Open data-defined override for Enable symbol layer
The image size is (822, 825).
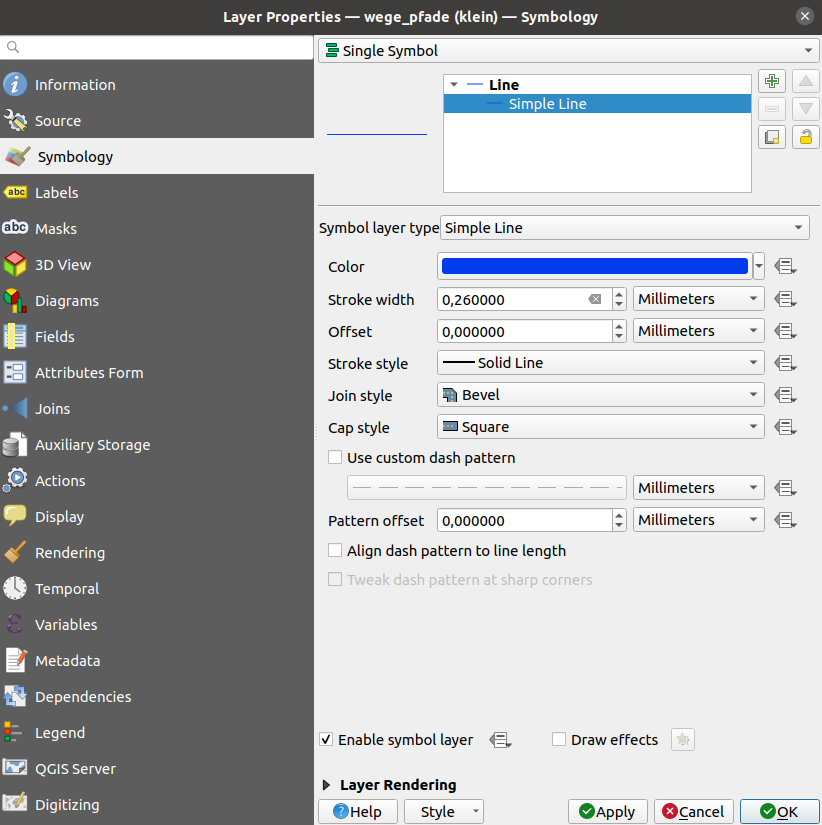tap(500, 740)
